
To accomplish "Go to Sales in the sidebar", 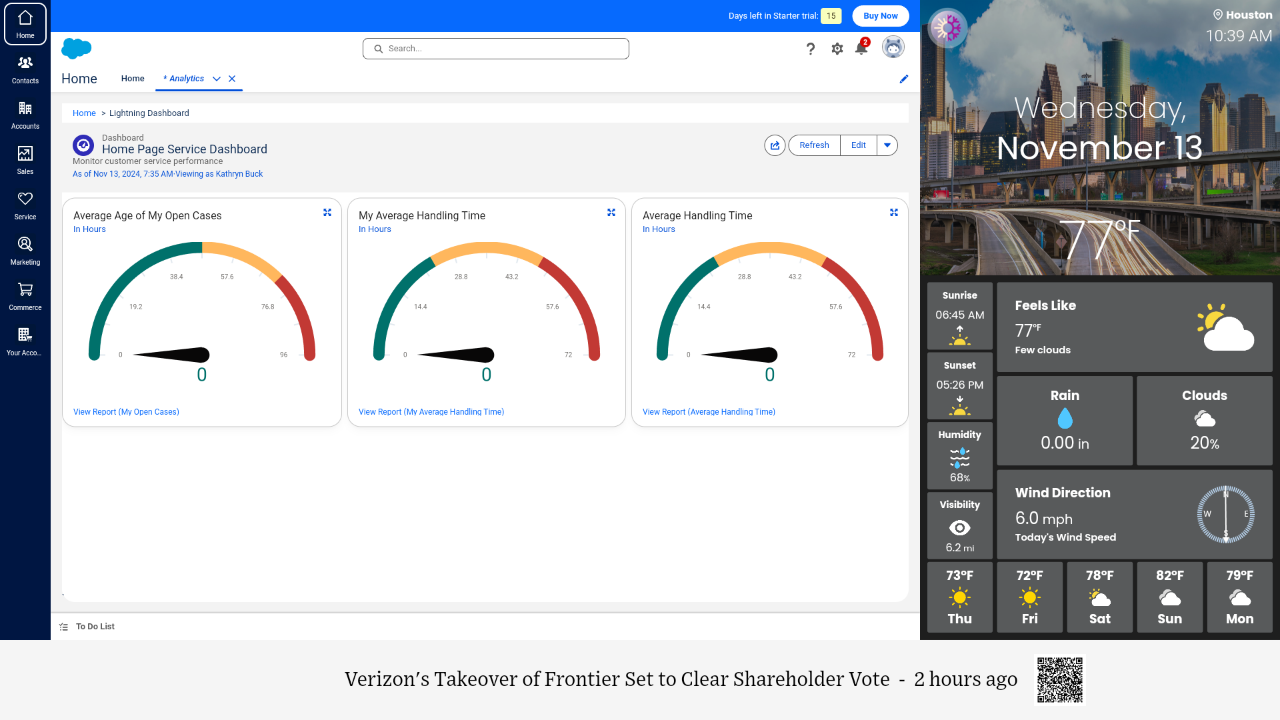I will point(25,159).
